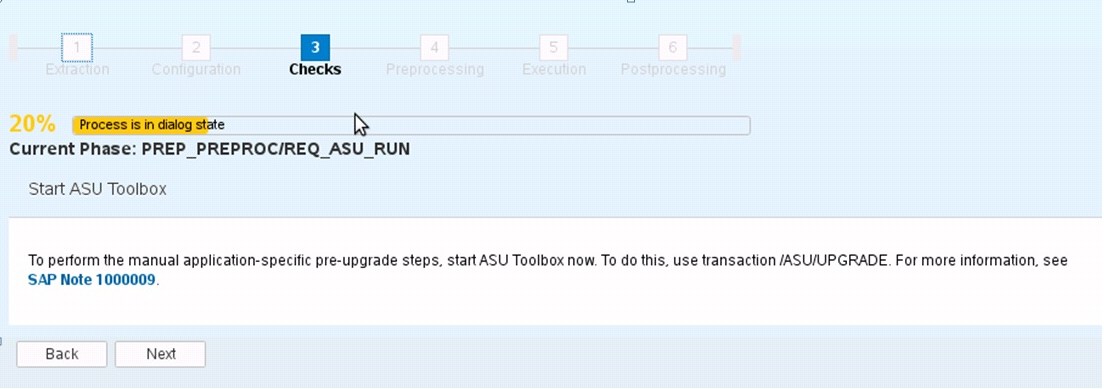Click the step 5 number box
The height and width of the screenshot is (389, 1104).
pyautogui.click(x=553, y=47)
